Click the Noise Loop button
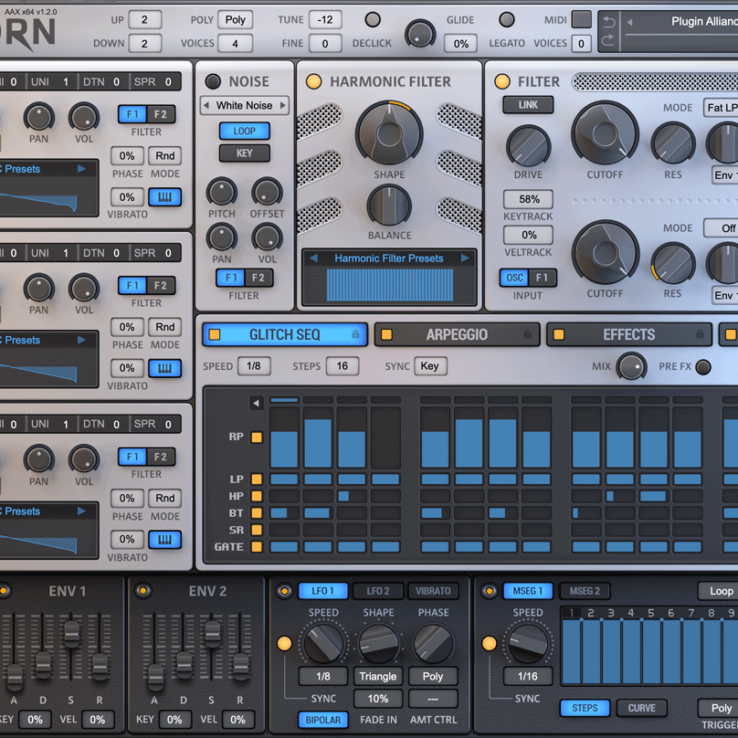The image size is (738, 738). point(244,131)
